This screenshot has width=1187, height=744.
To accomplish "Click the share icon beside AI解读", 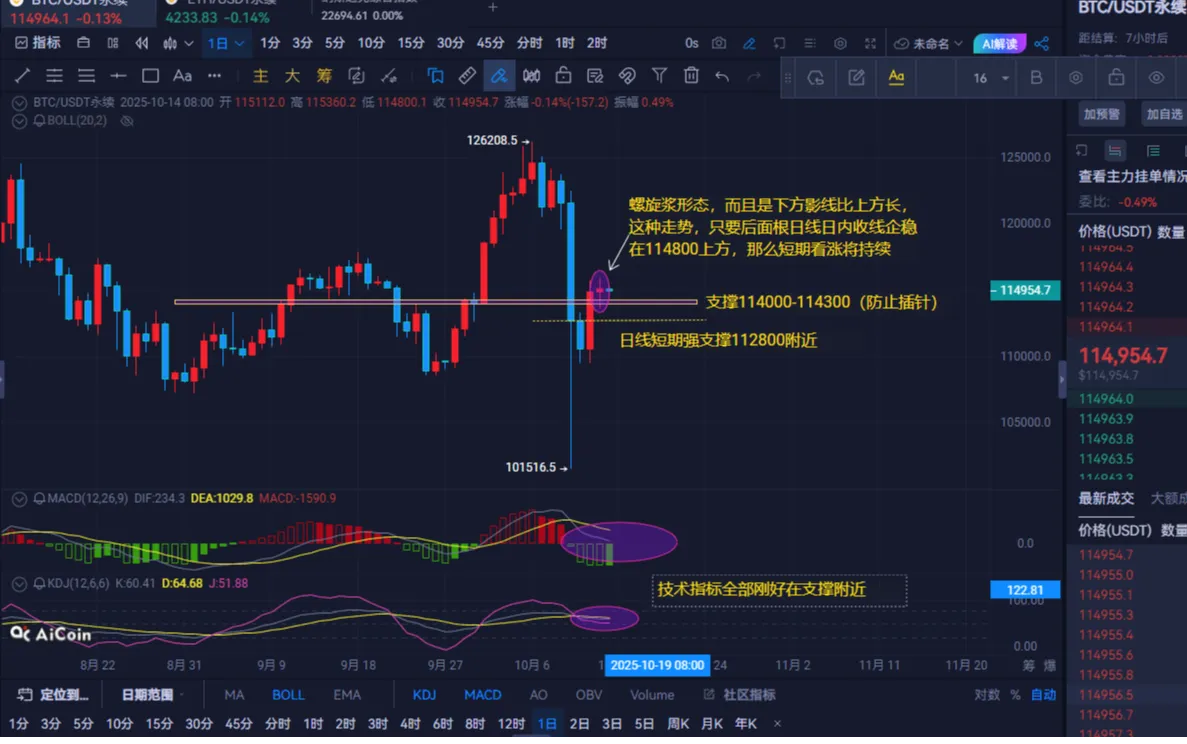I will (x=1042, y=44).
